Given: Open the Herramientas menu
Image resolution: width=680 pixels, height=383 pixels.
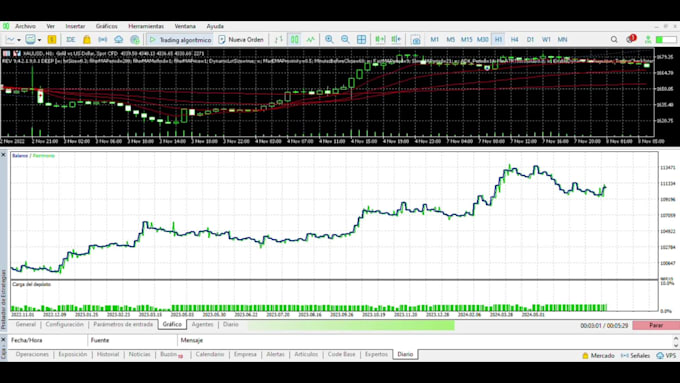Looking at the screenshot, I should click(x=146, y=26).
